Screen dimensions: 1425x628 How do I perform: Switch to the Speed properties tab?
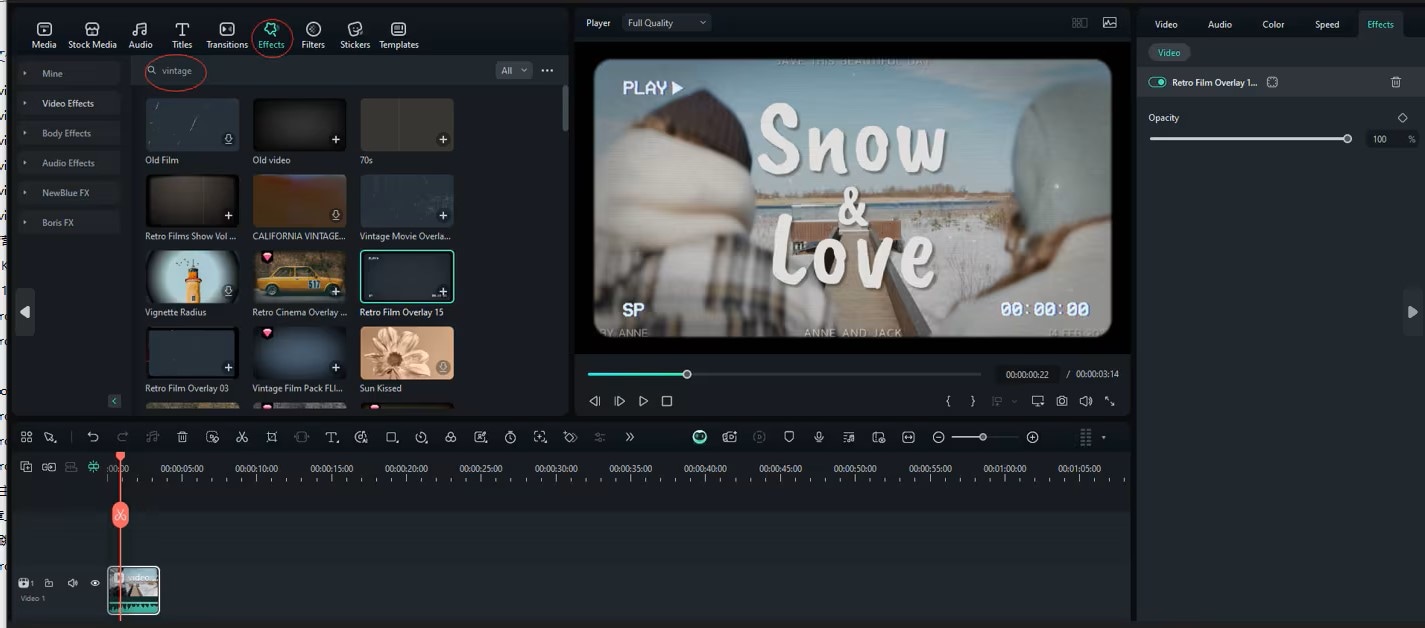tap(1327, 25)
